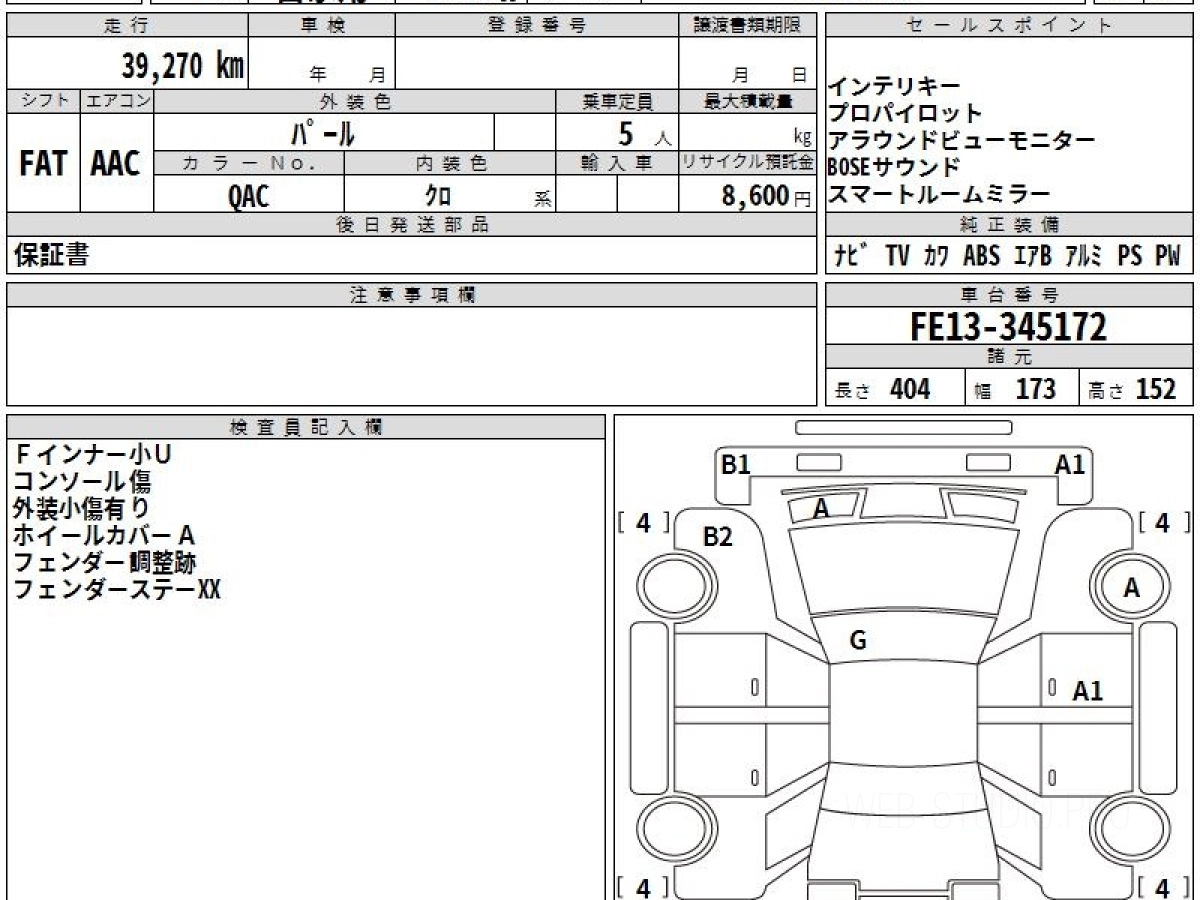
Task: Select the エアB equipment item
Action: pos(1032,256)
